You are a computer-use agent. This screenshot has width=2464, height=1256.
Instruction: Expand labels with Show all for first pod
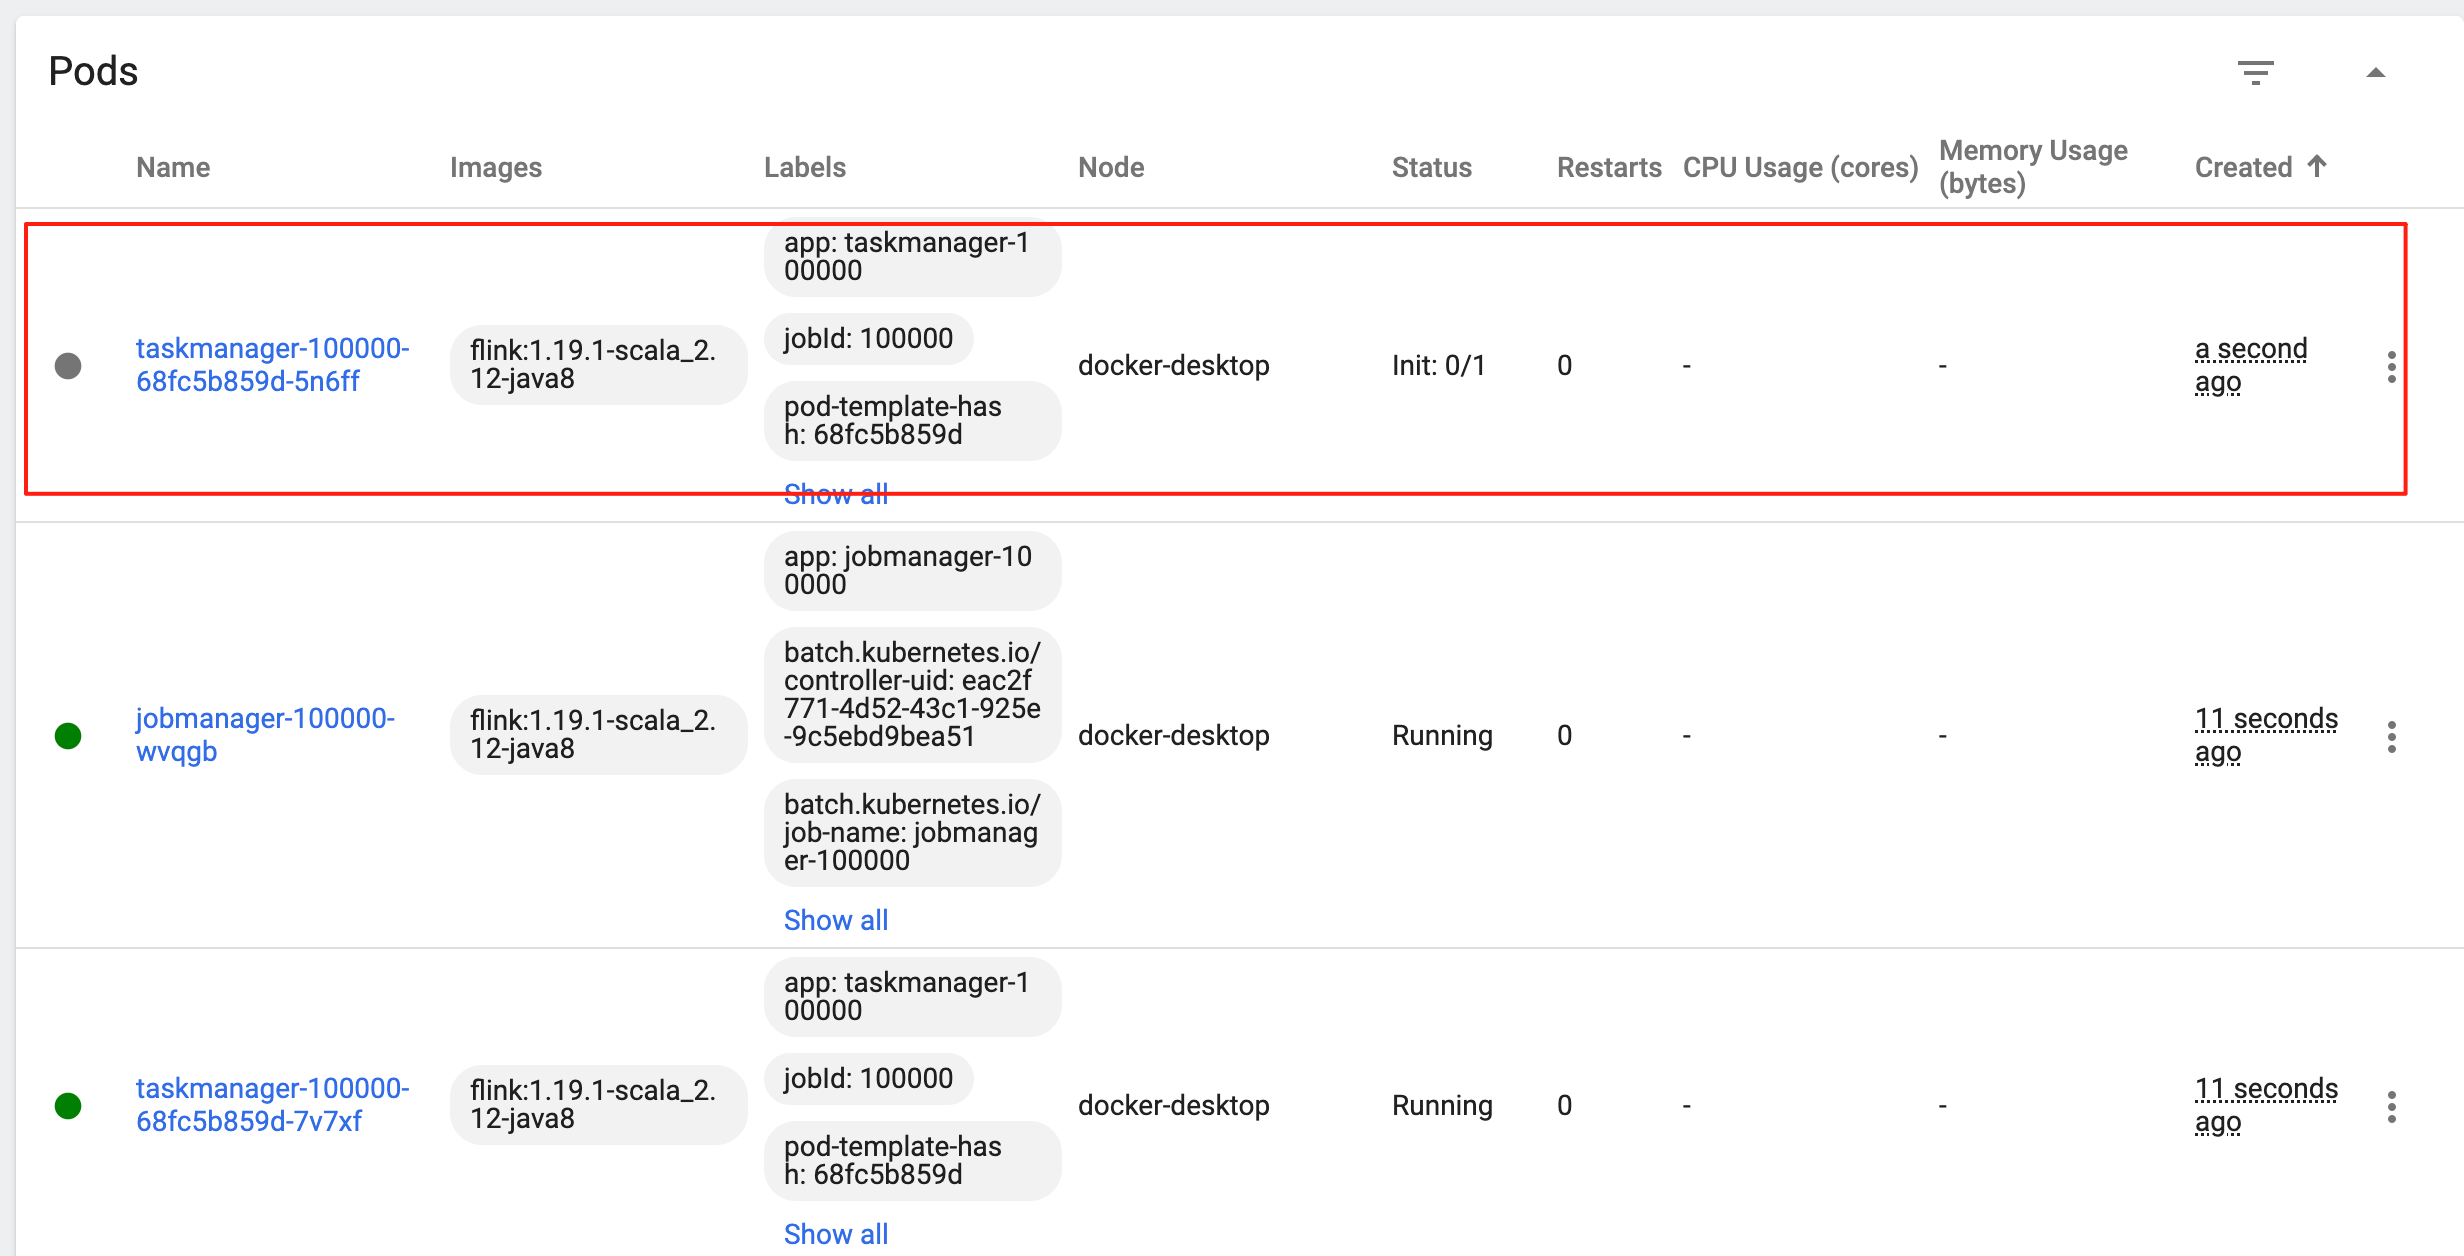835,494
